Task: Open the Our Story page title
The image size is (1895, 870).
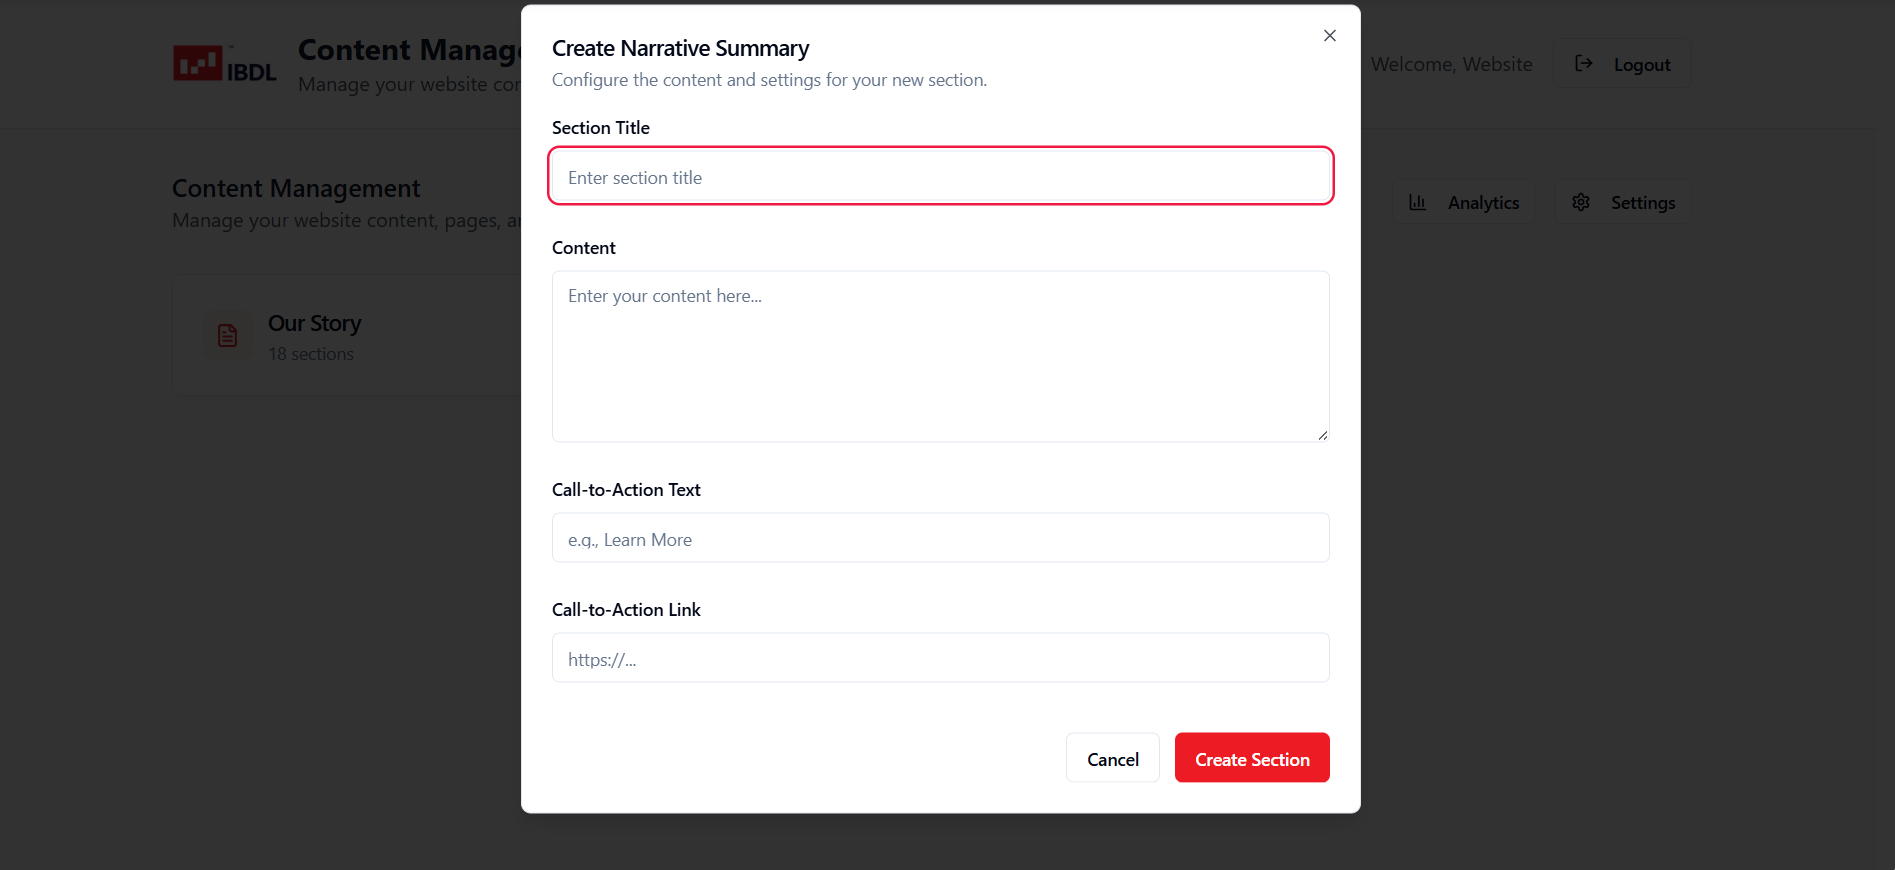Action: 315,324
